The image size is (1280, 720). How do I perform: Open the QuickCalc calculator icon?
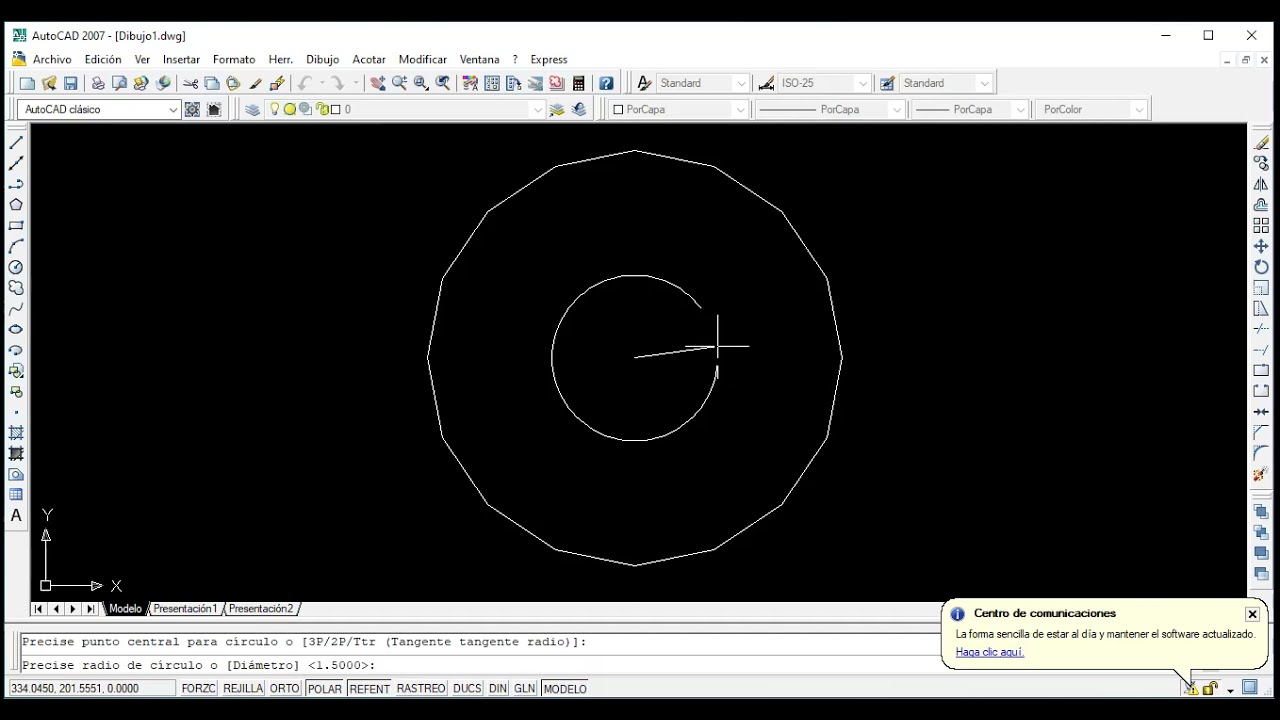[x=579, y=83]
